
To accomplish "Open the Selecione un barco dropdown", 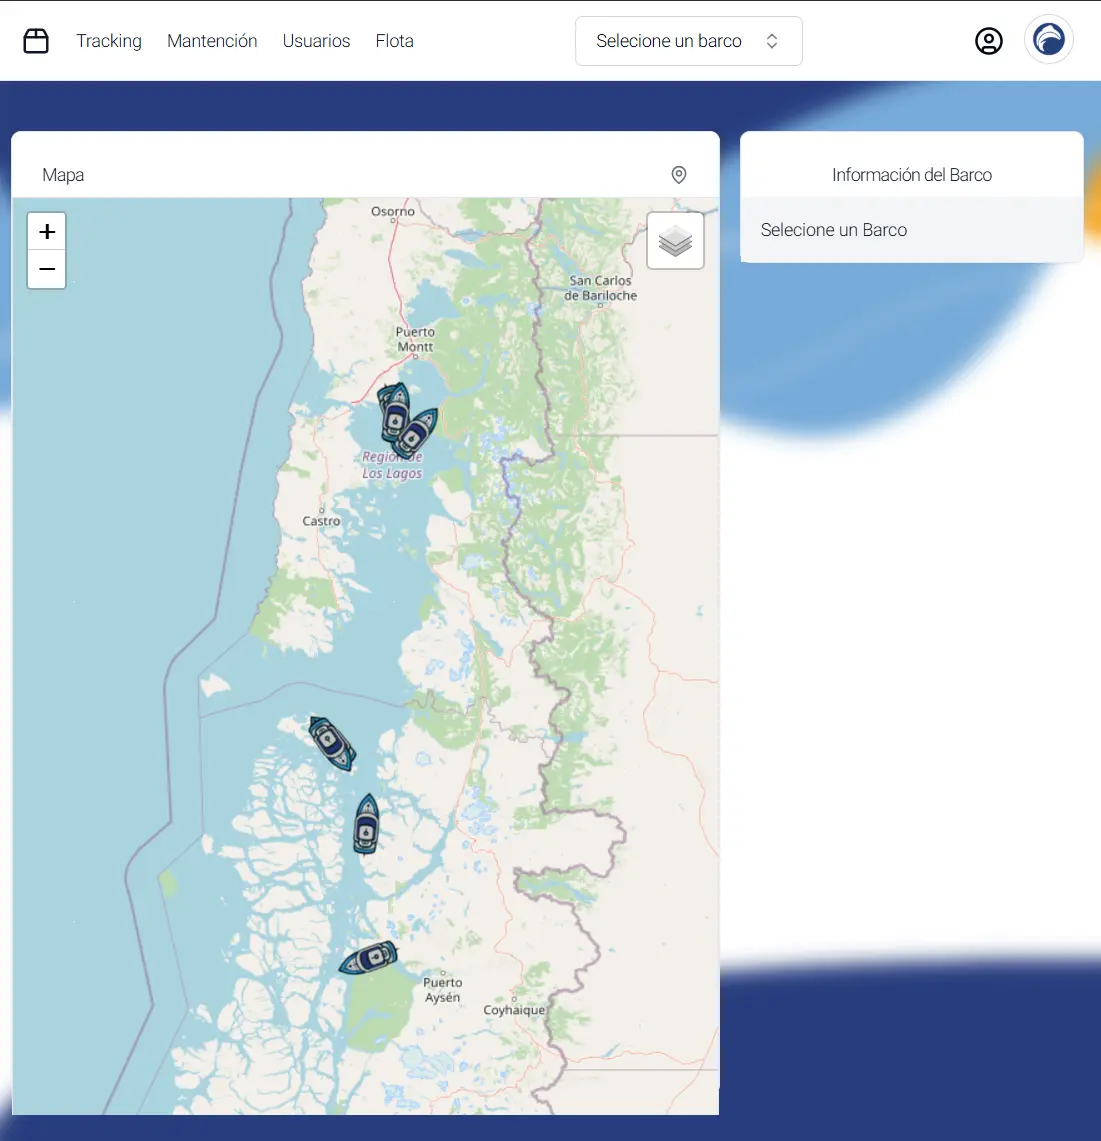I will (x=688, y=41).
